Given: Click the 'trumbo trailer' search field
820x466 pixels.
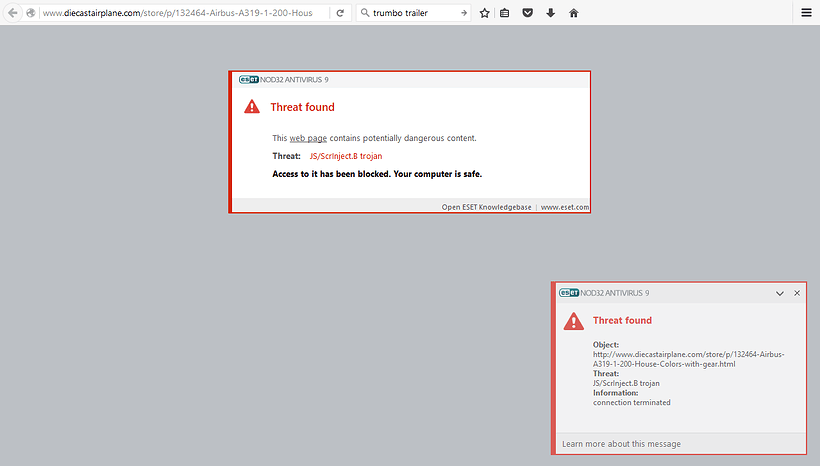Looking at the screenshot, I should click(415, 13).
